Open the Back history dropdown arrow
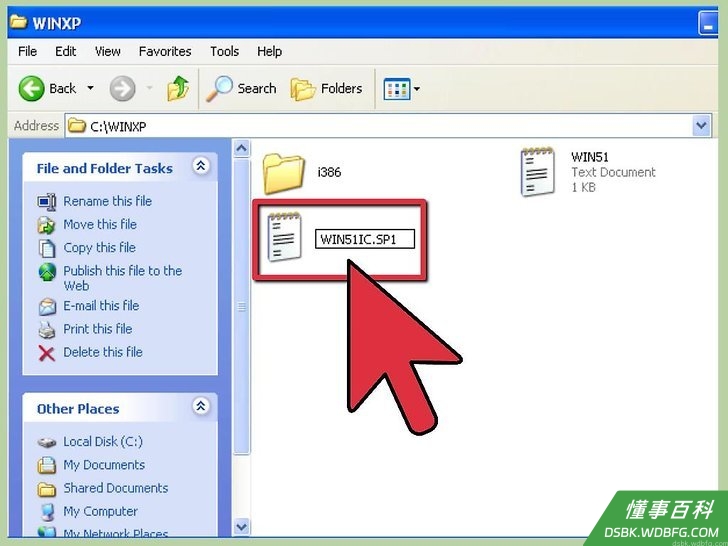Image resolution: width=728 pixels, height=546 pixels. click(x=91, y=88)
